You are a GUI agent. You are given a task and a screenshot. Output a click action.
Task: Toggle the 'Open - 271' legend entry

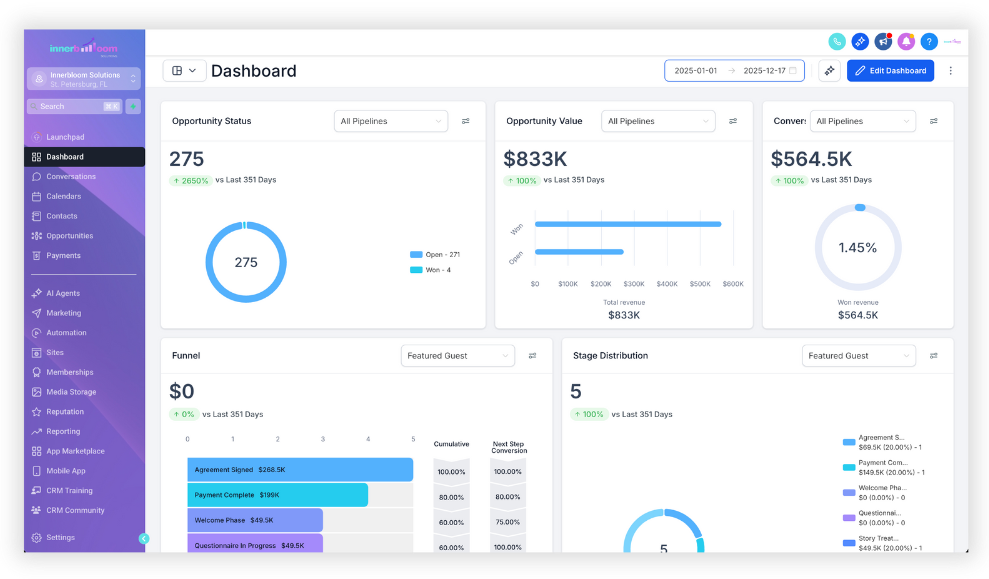click(435, 255)
